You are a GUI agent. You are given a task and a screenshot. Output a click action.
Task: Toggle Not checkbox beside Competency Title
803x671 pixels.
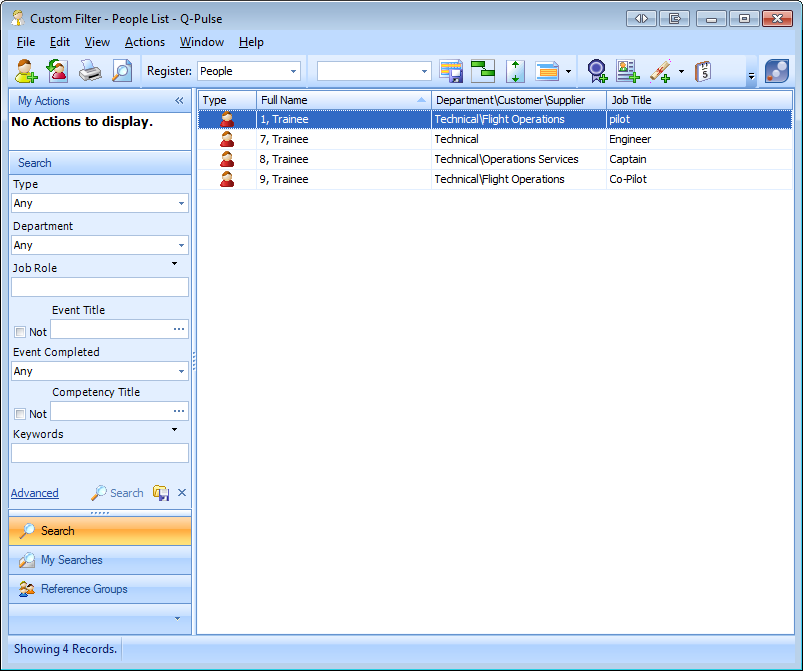[20, 414]
